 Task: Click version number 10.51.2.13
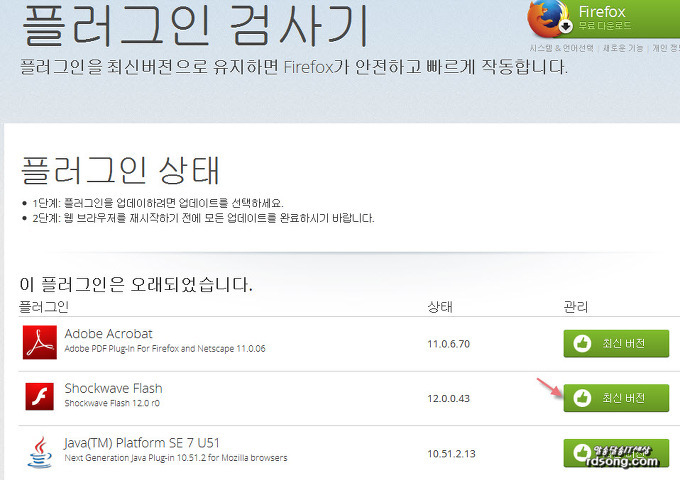click(451, 454)
